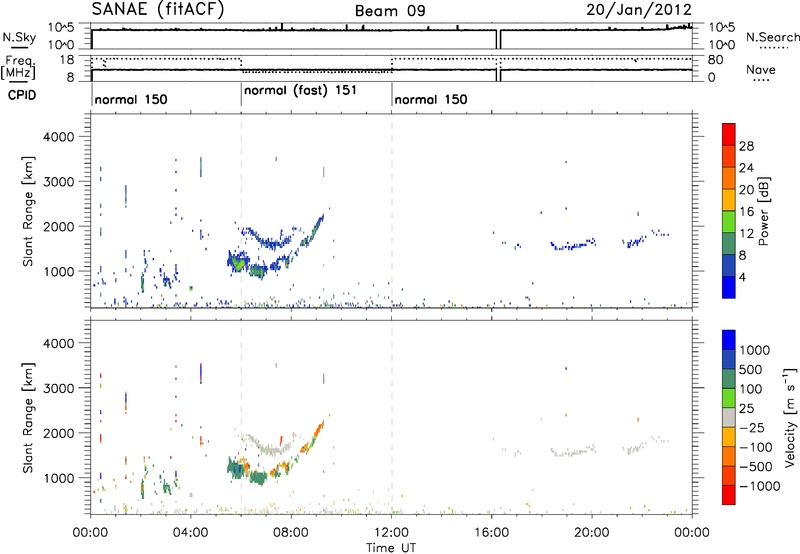Click the 12:00 time tick label

point(391,533)
